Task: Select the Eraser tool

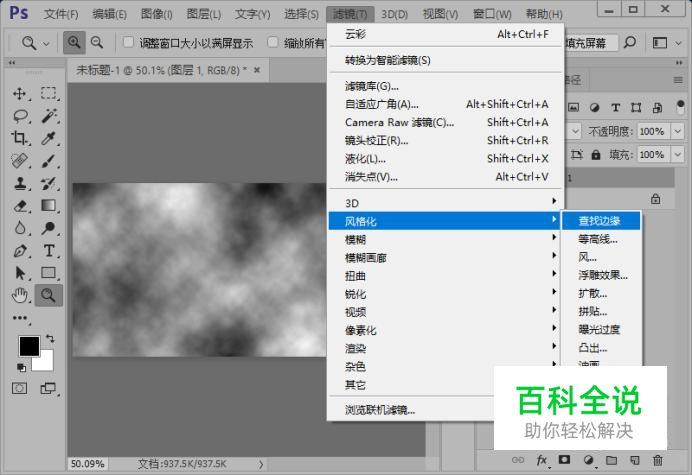Action: (19, 206)
